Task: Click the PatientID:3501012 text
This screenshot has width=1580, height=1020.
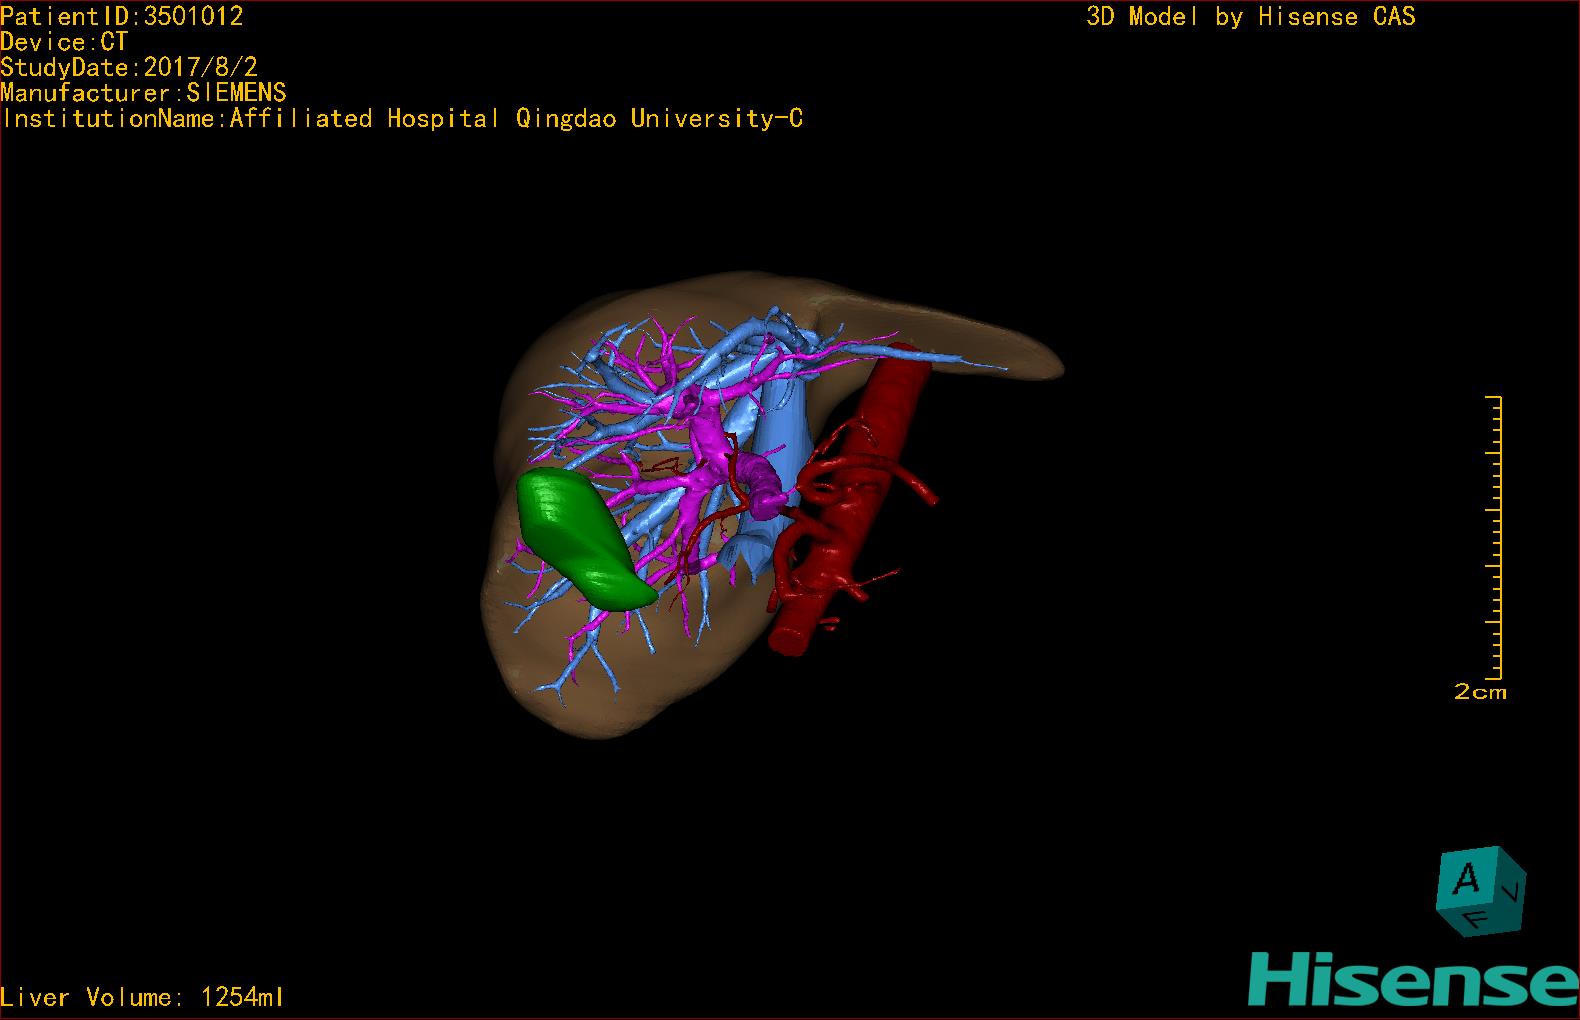Action: 121,16
